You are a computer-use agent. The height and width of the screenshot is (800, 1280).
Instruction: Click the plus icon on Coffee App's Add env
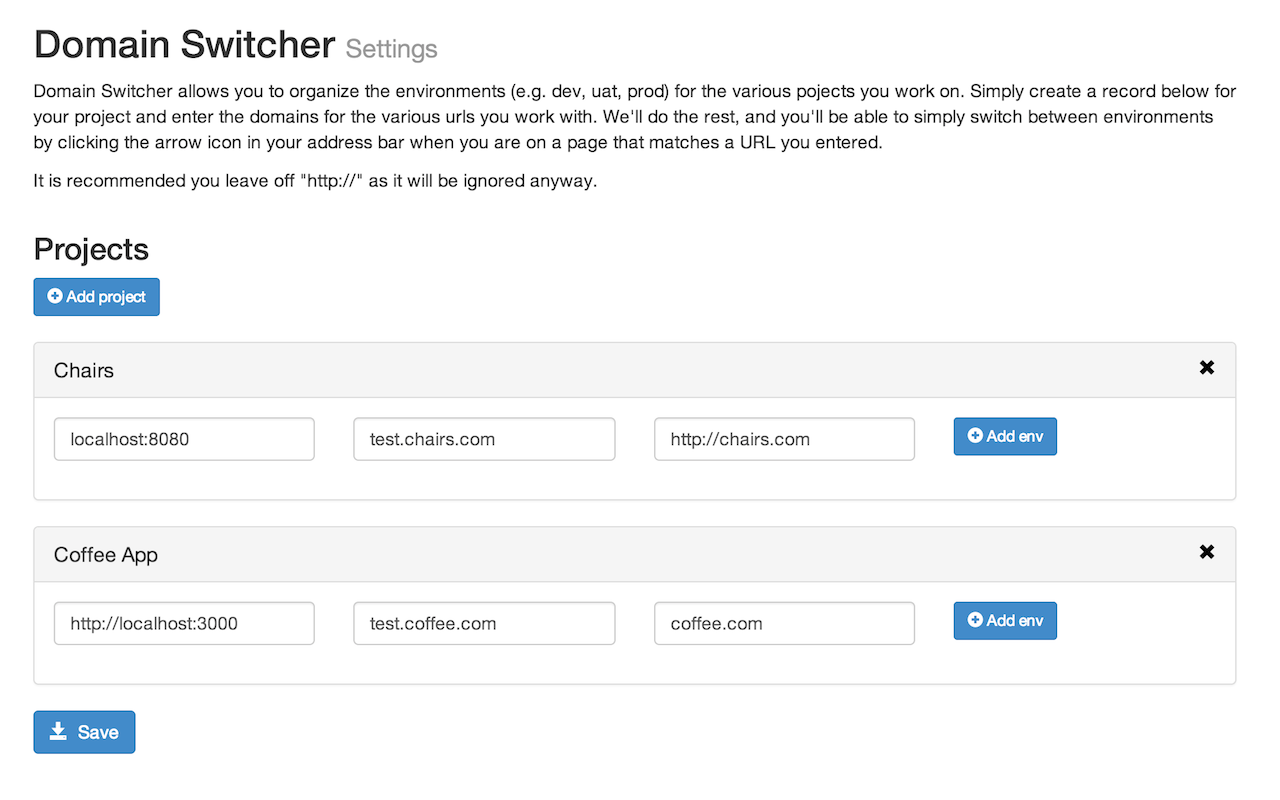pos(975,620)
